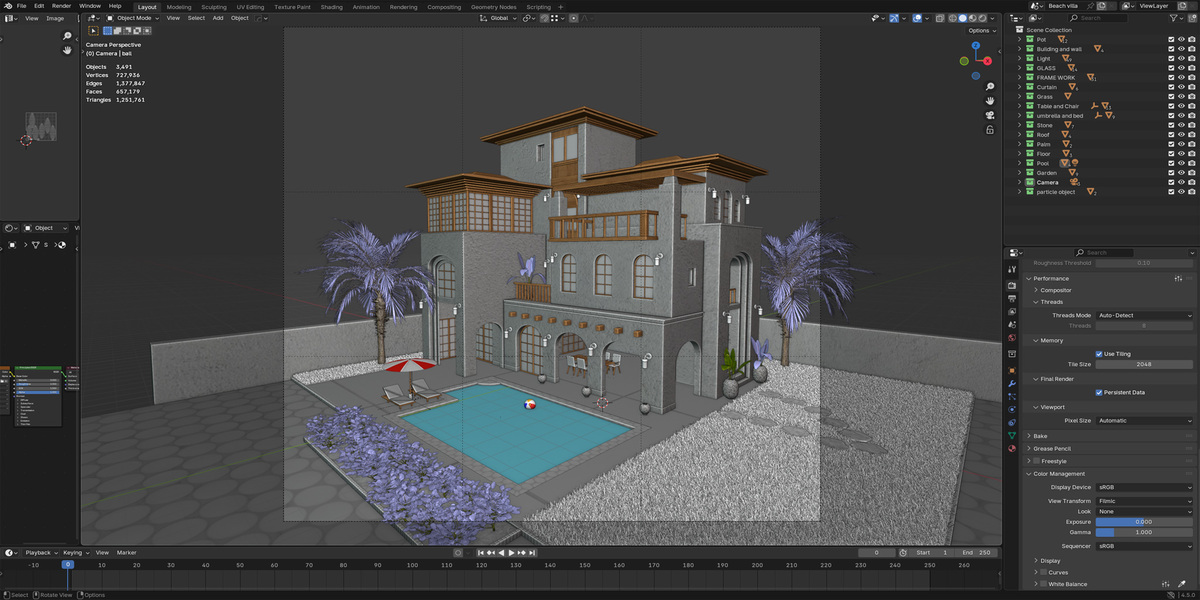Click the Options button in viewport
1200x600 pixels.
point(981,30)
